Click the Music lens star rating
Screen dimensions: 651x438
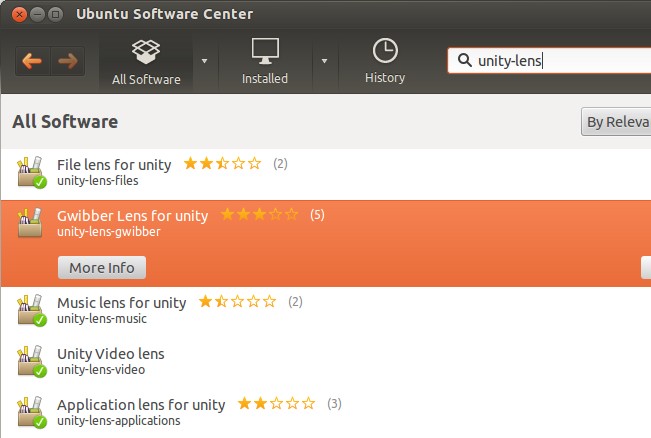pyautogui.click(x=237, y=301)
